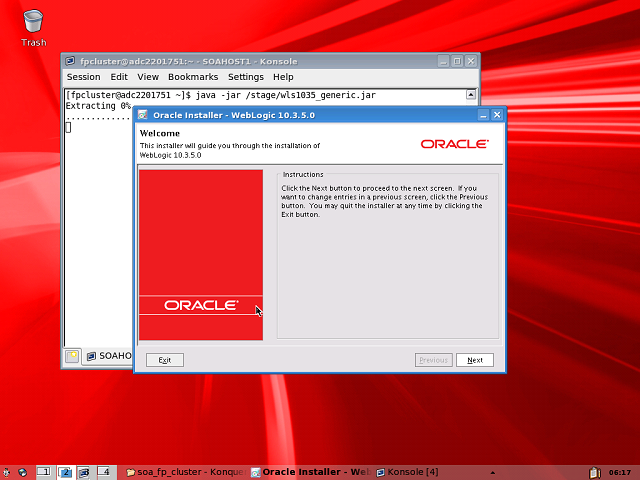
Task: Click Next in the Oracle Installer
Action: [475, 360]
